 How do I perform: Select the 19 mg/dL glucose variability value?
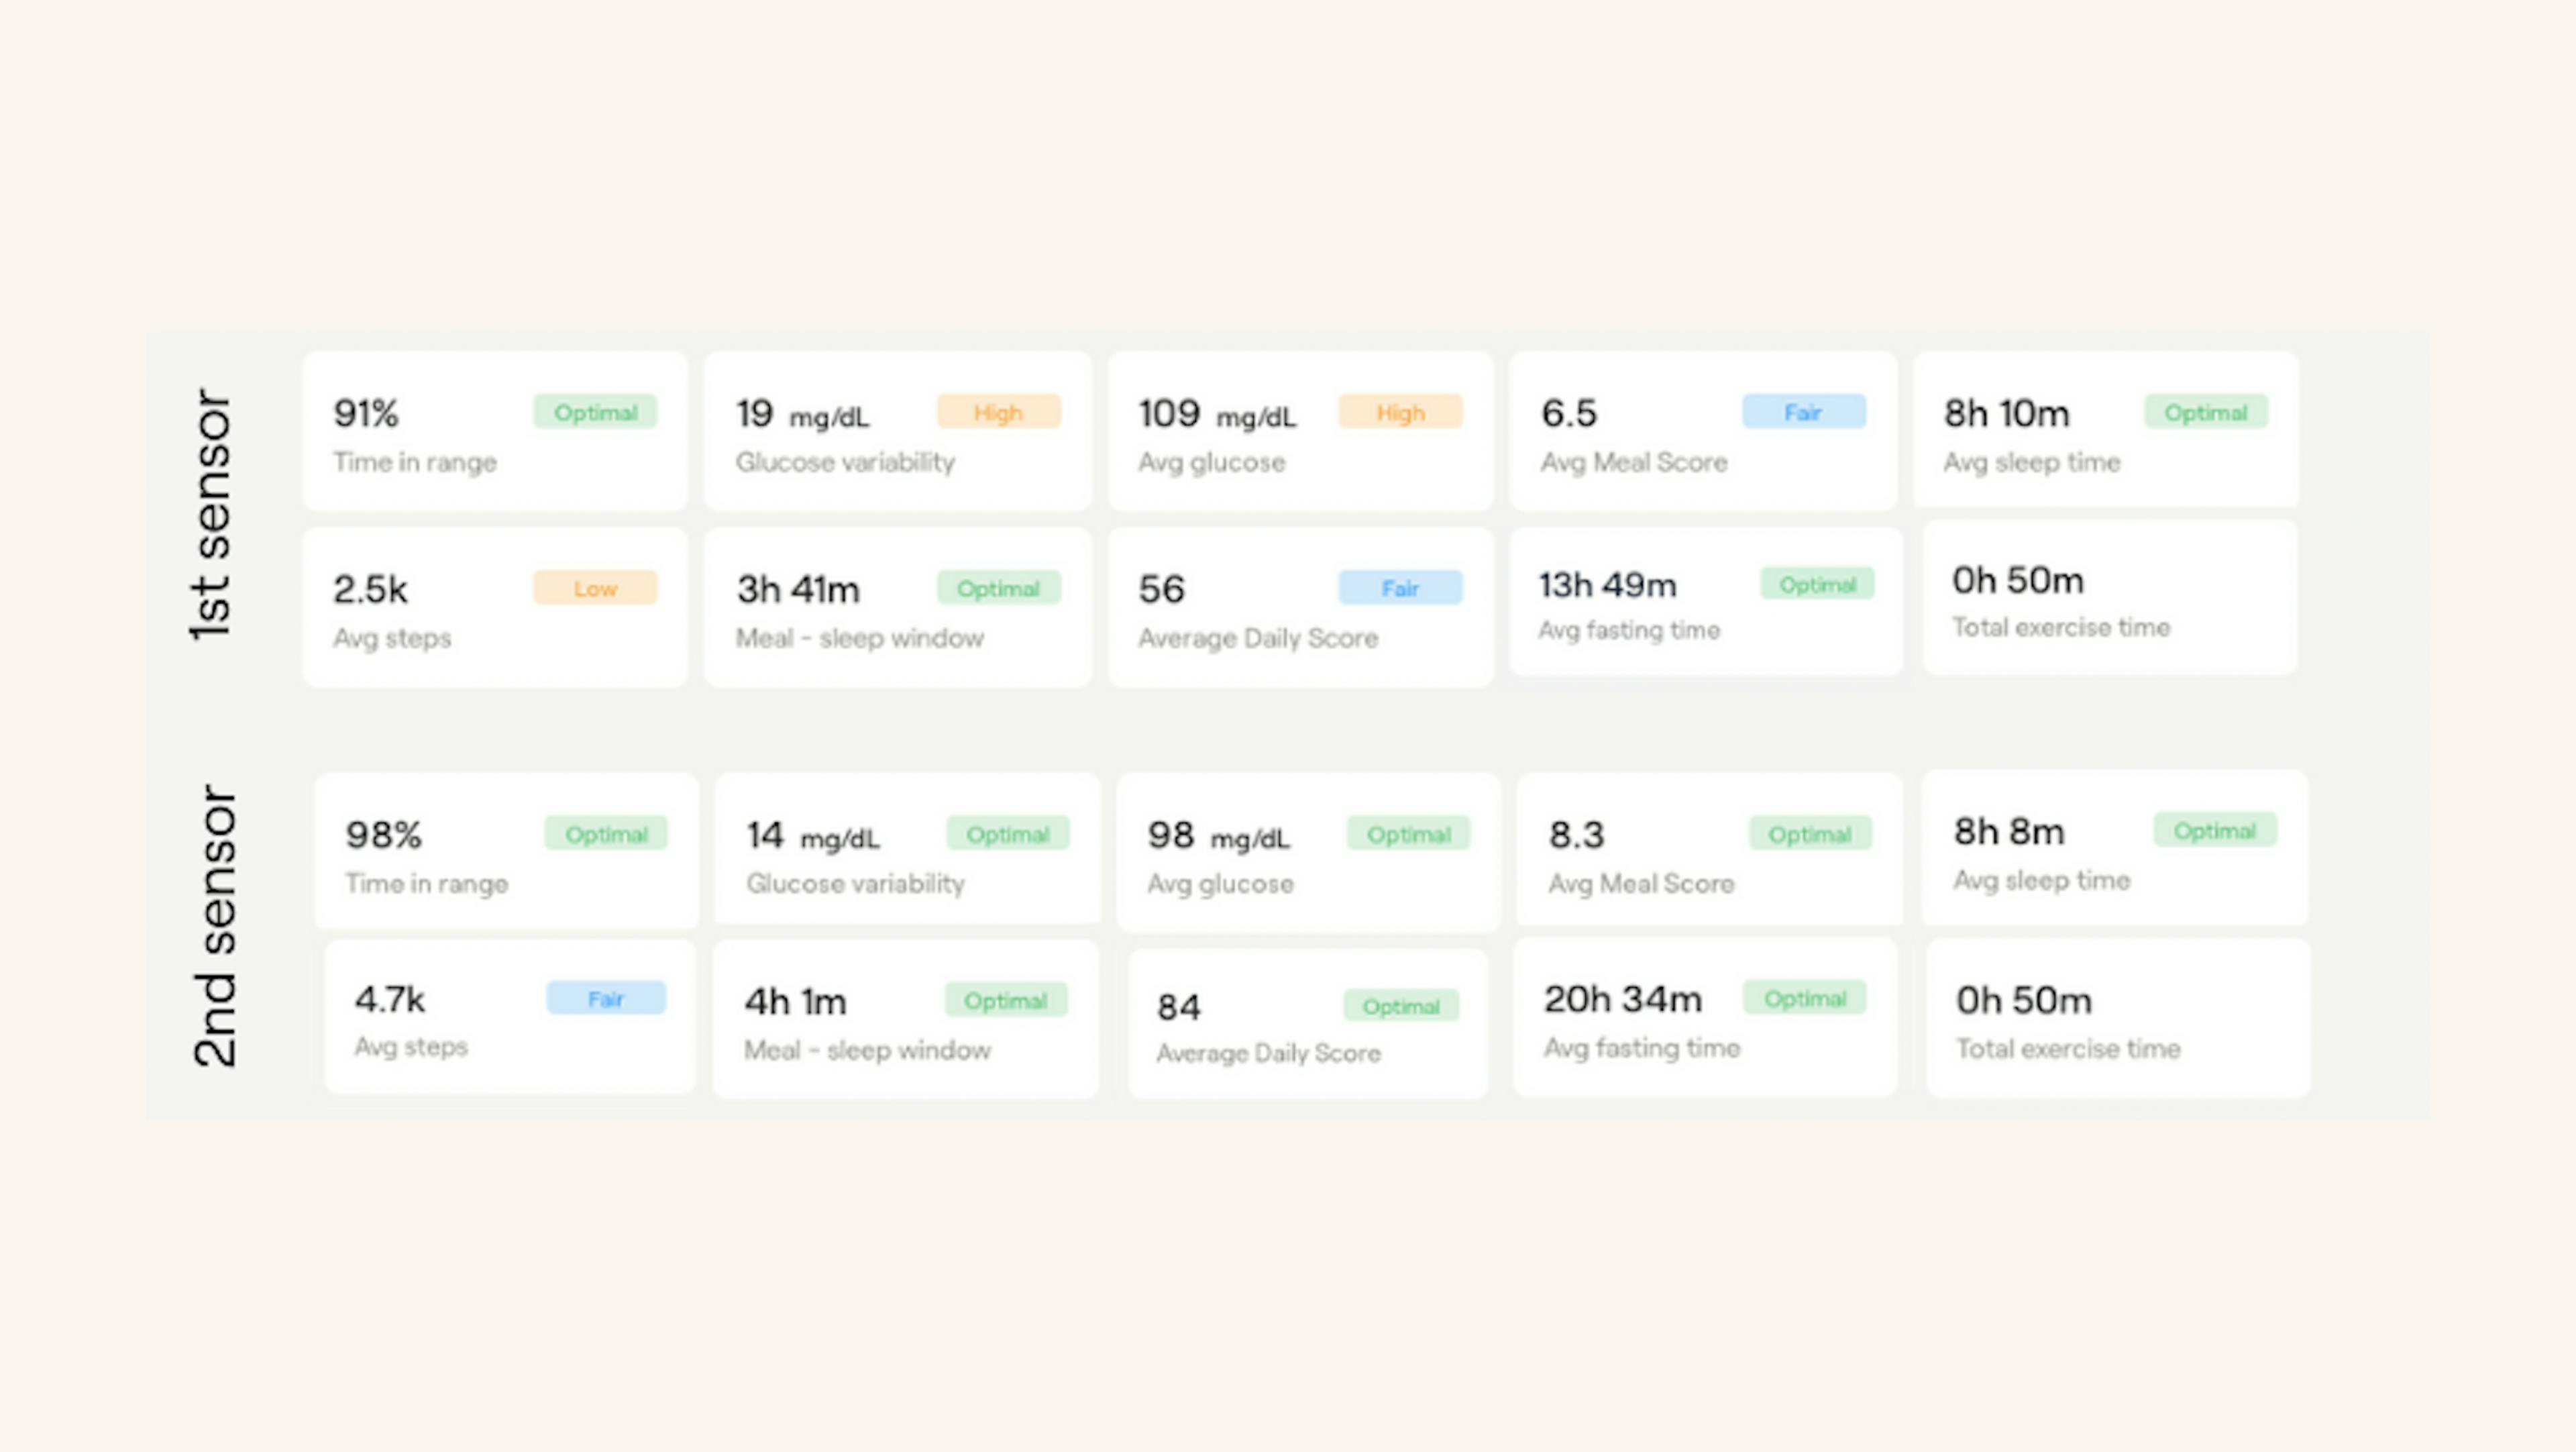coord(803,413)
